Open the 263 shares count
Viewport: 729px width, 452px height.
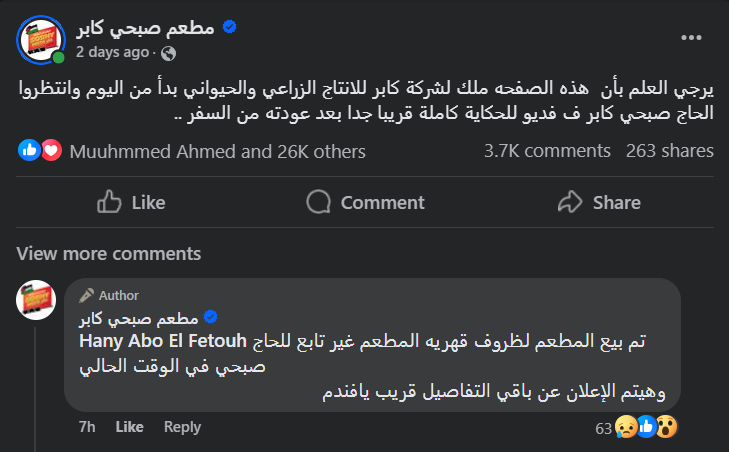click(x=670, y=152)
